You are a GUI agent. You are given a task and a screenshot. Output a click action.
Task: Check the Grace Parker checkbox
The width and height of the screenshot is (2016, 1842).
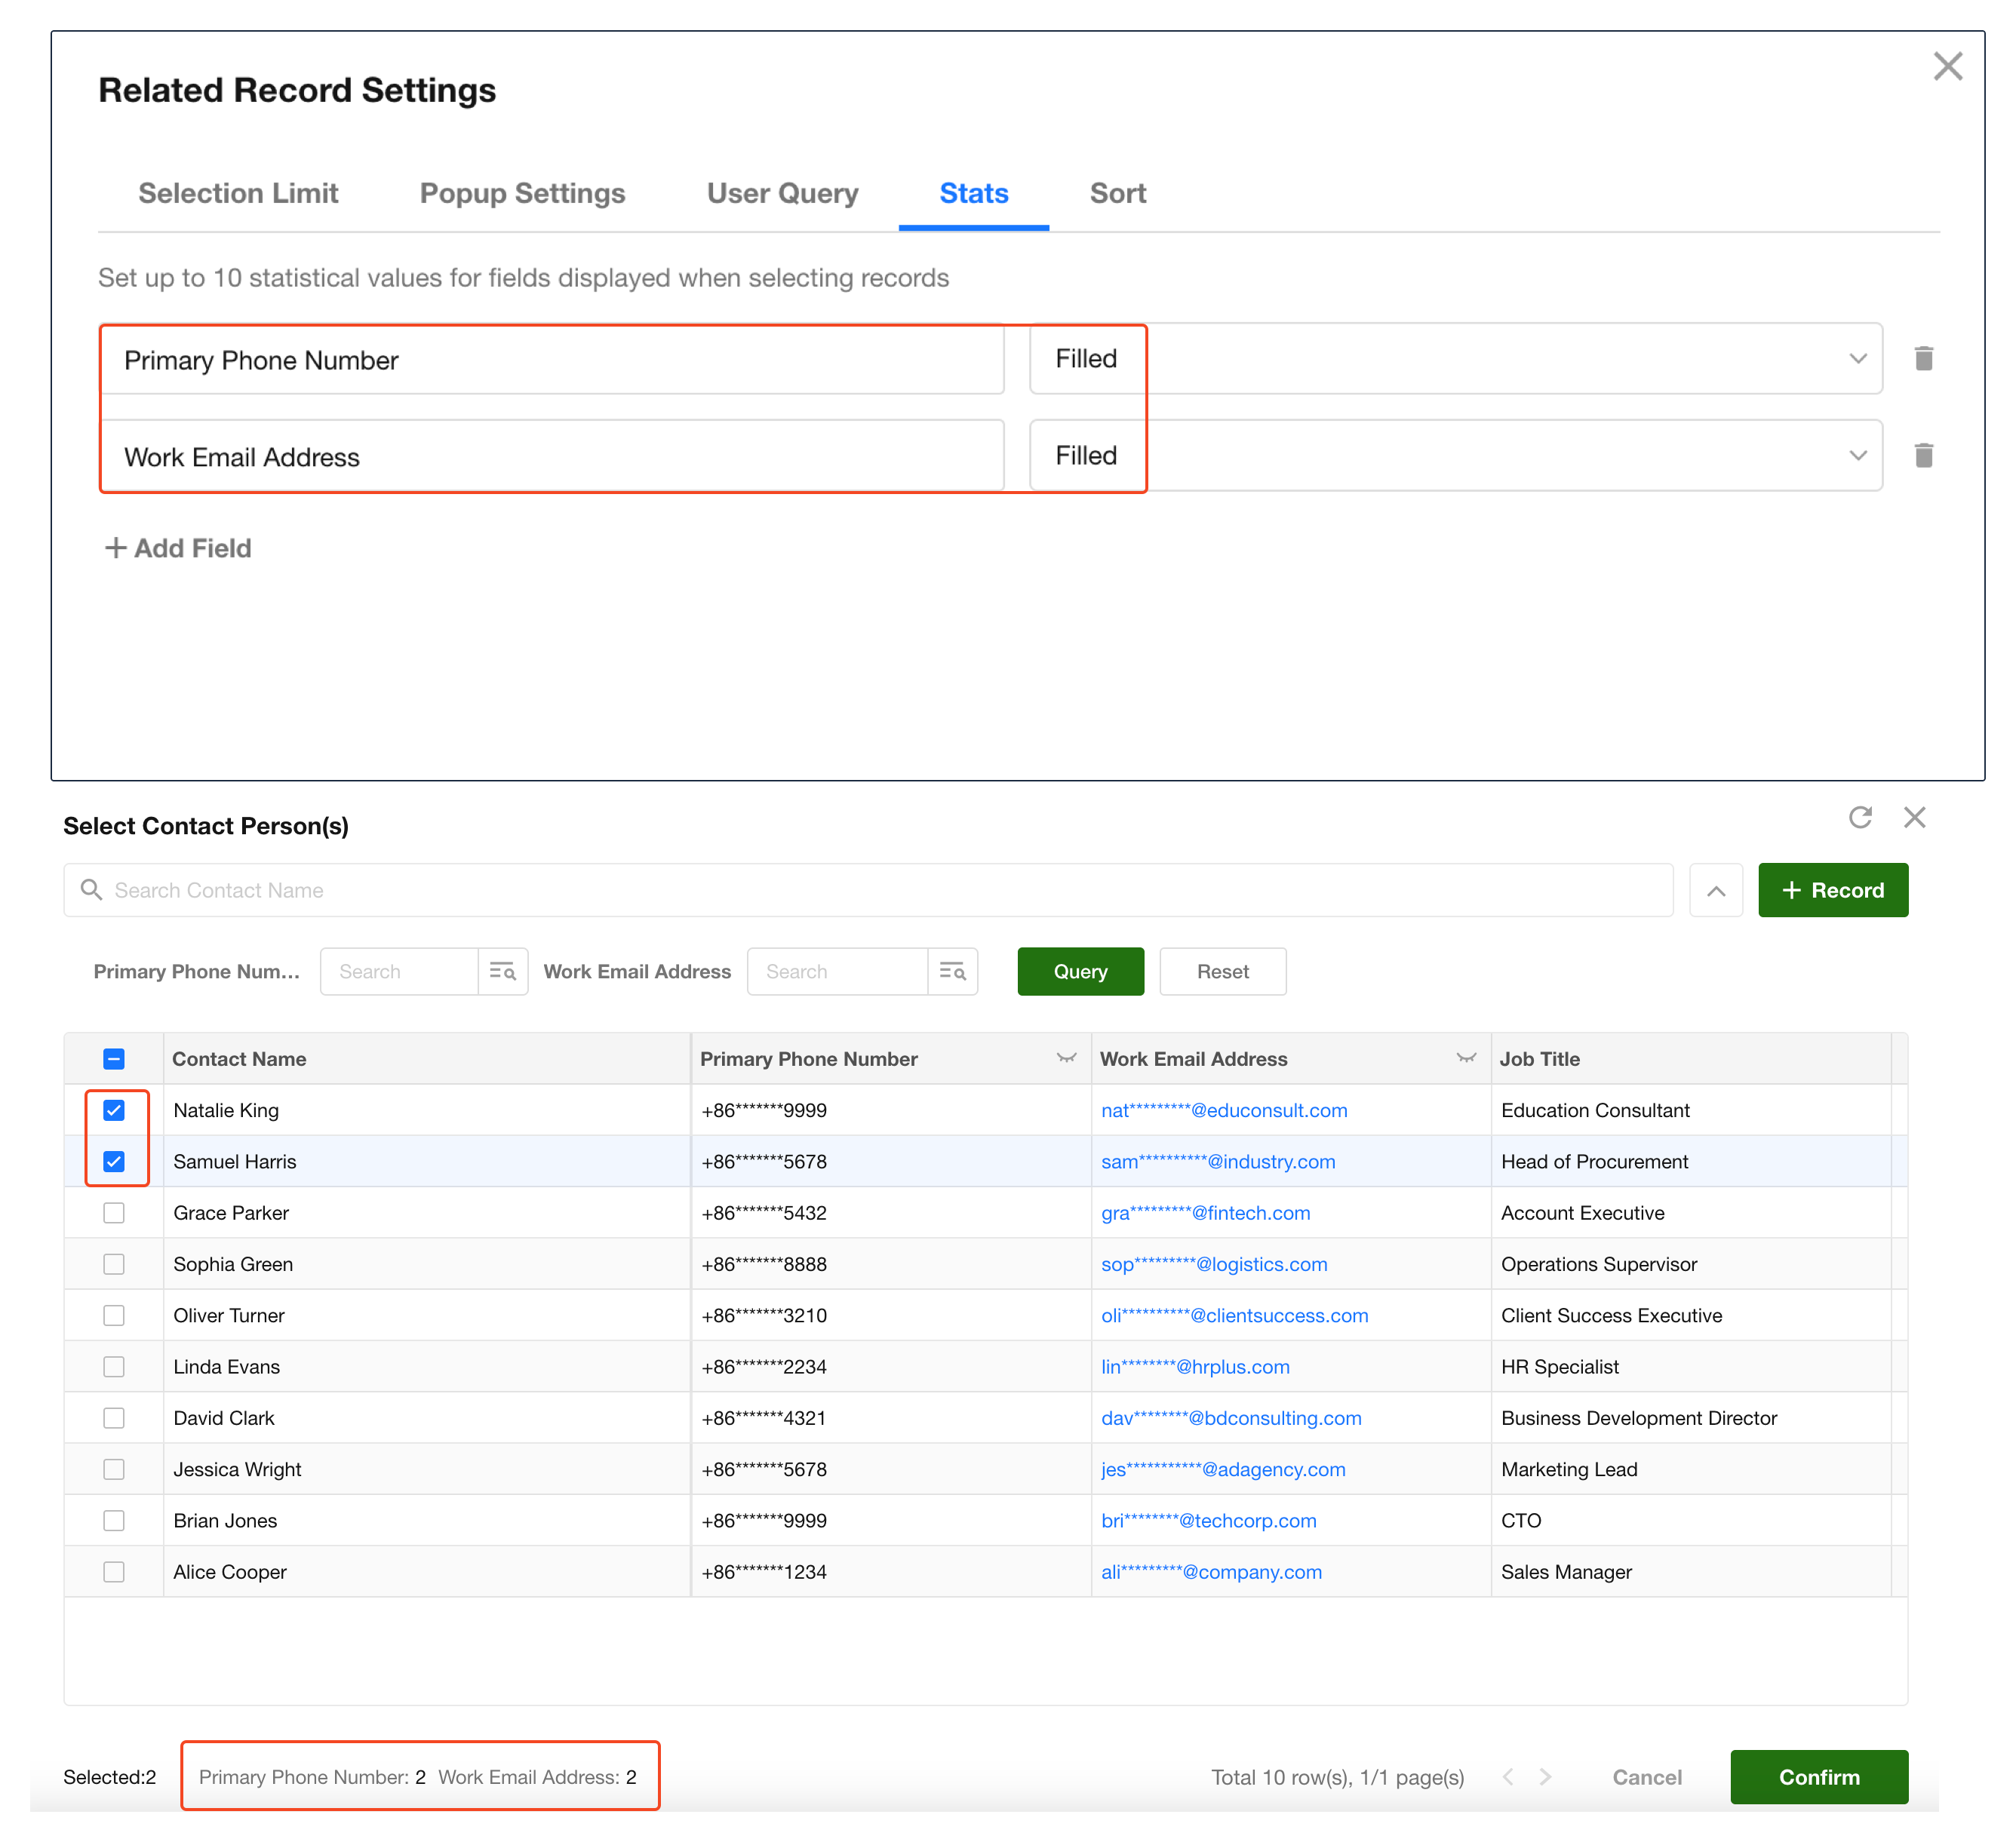pos(114,1212)
